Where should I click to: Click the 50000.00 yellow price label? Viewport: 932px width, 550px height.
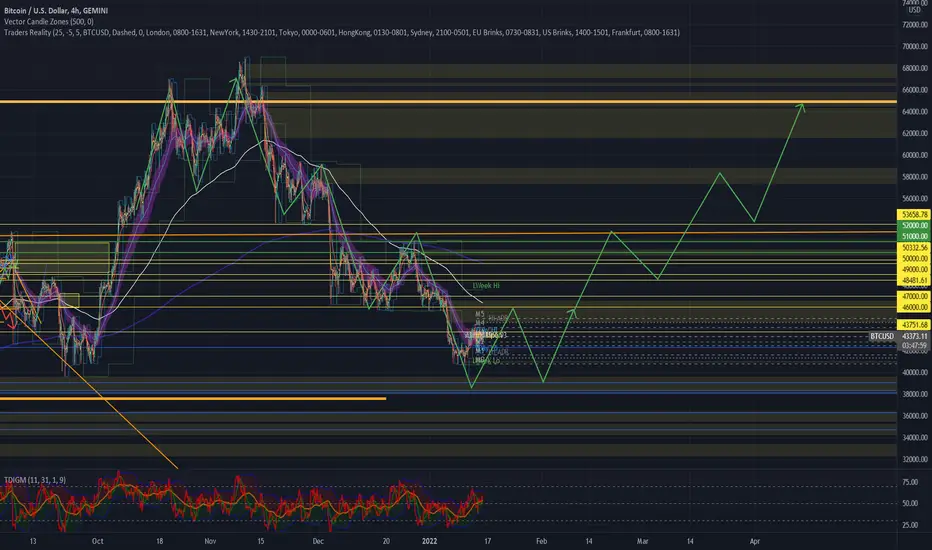[x=914, y=258]
